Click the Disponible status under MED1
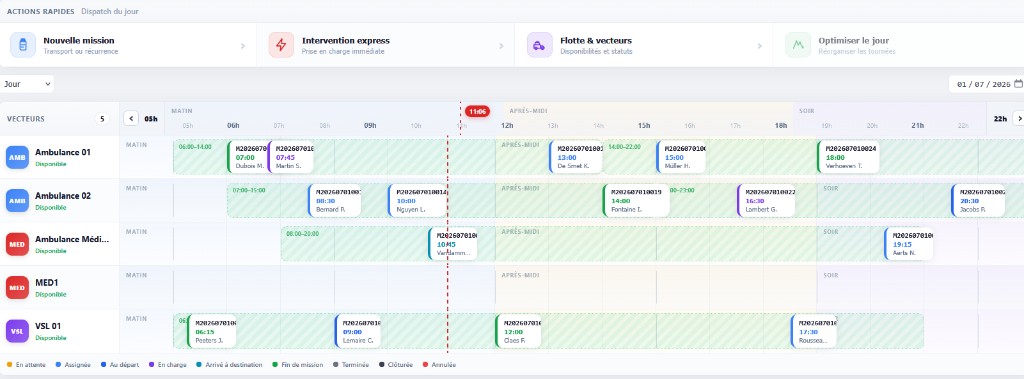This screenshot has height=379, width=1024. pyautogui.click(x=51, y=295)
